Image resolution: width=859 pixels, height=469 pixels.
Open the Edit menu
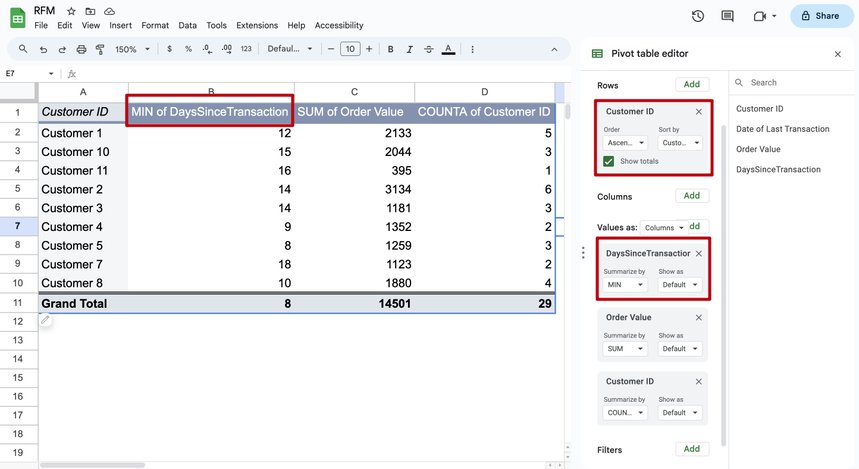pos(65,25)
